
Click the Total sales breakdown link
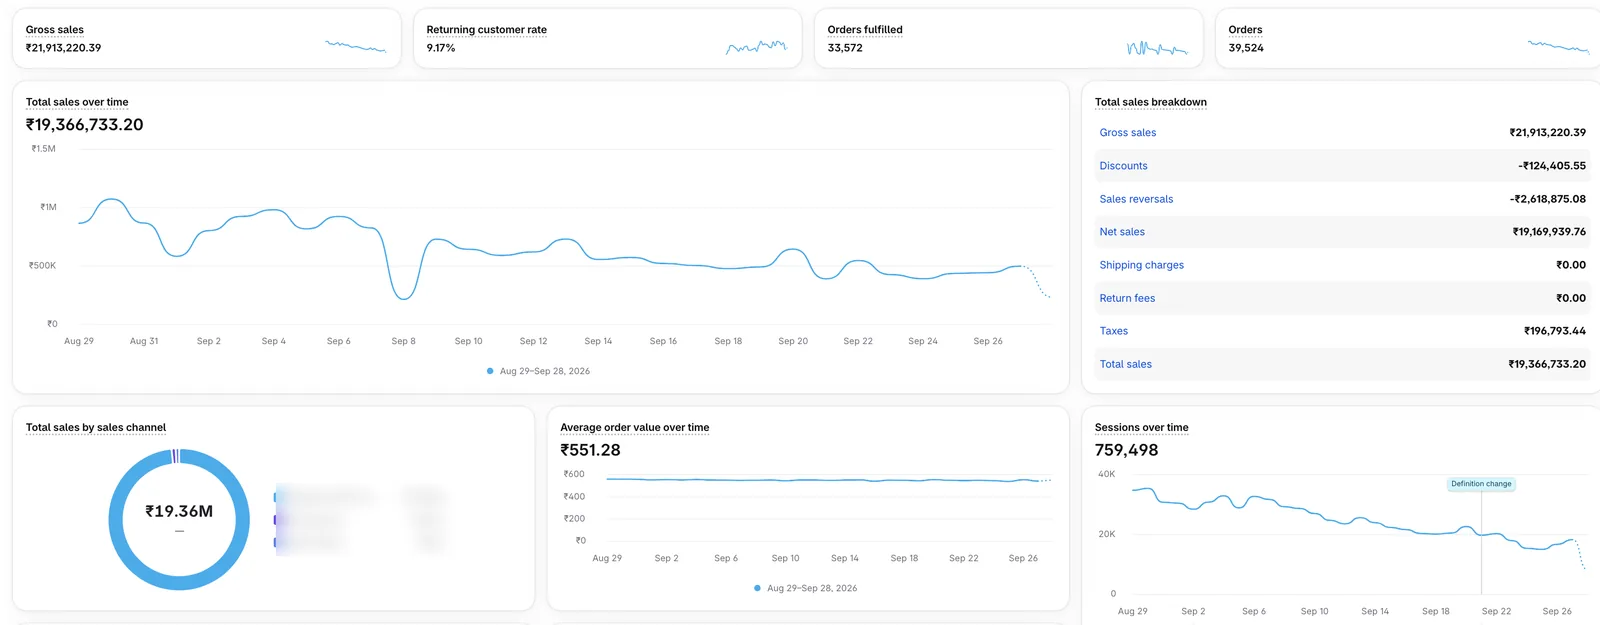1126,364
